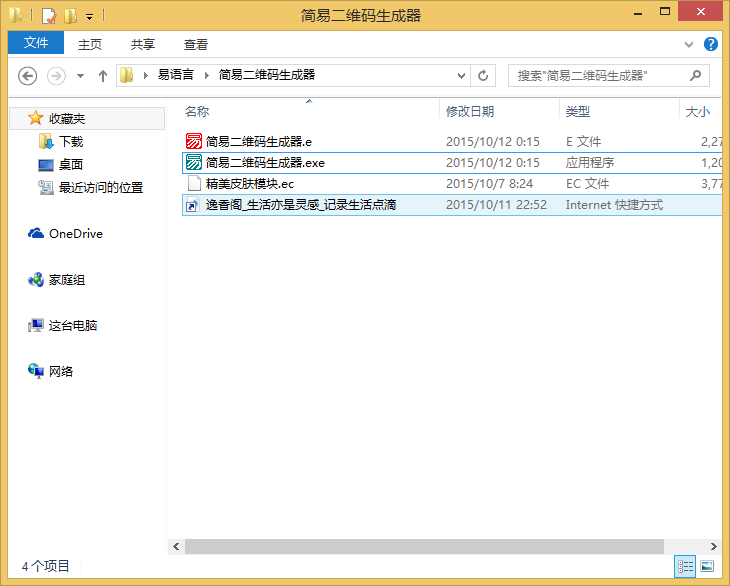Click the left arrow of the horizontal scrollbar
The image size is (730, 586).
[176, 546]
